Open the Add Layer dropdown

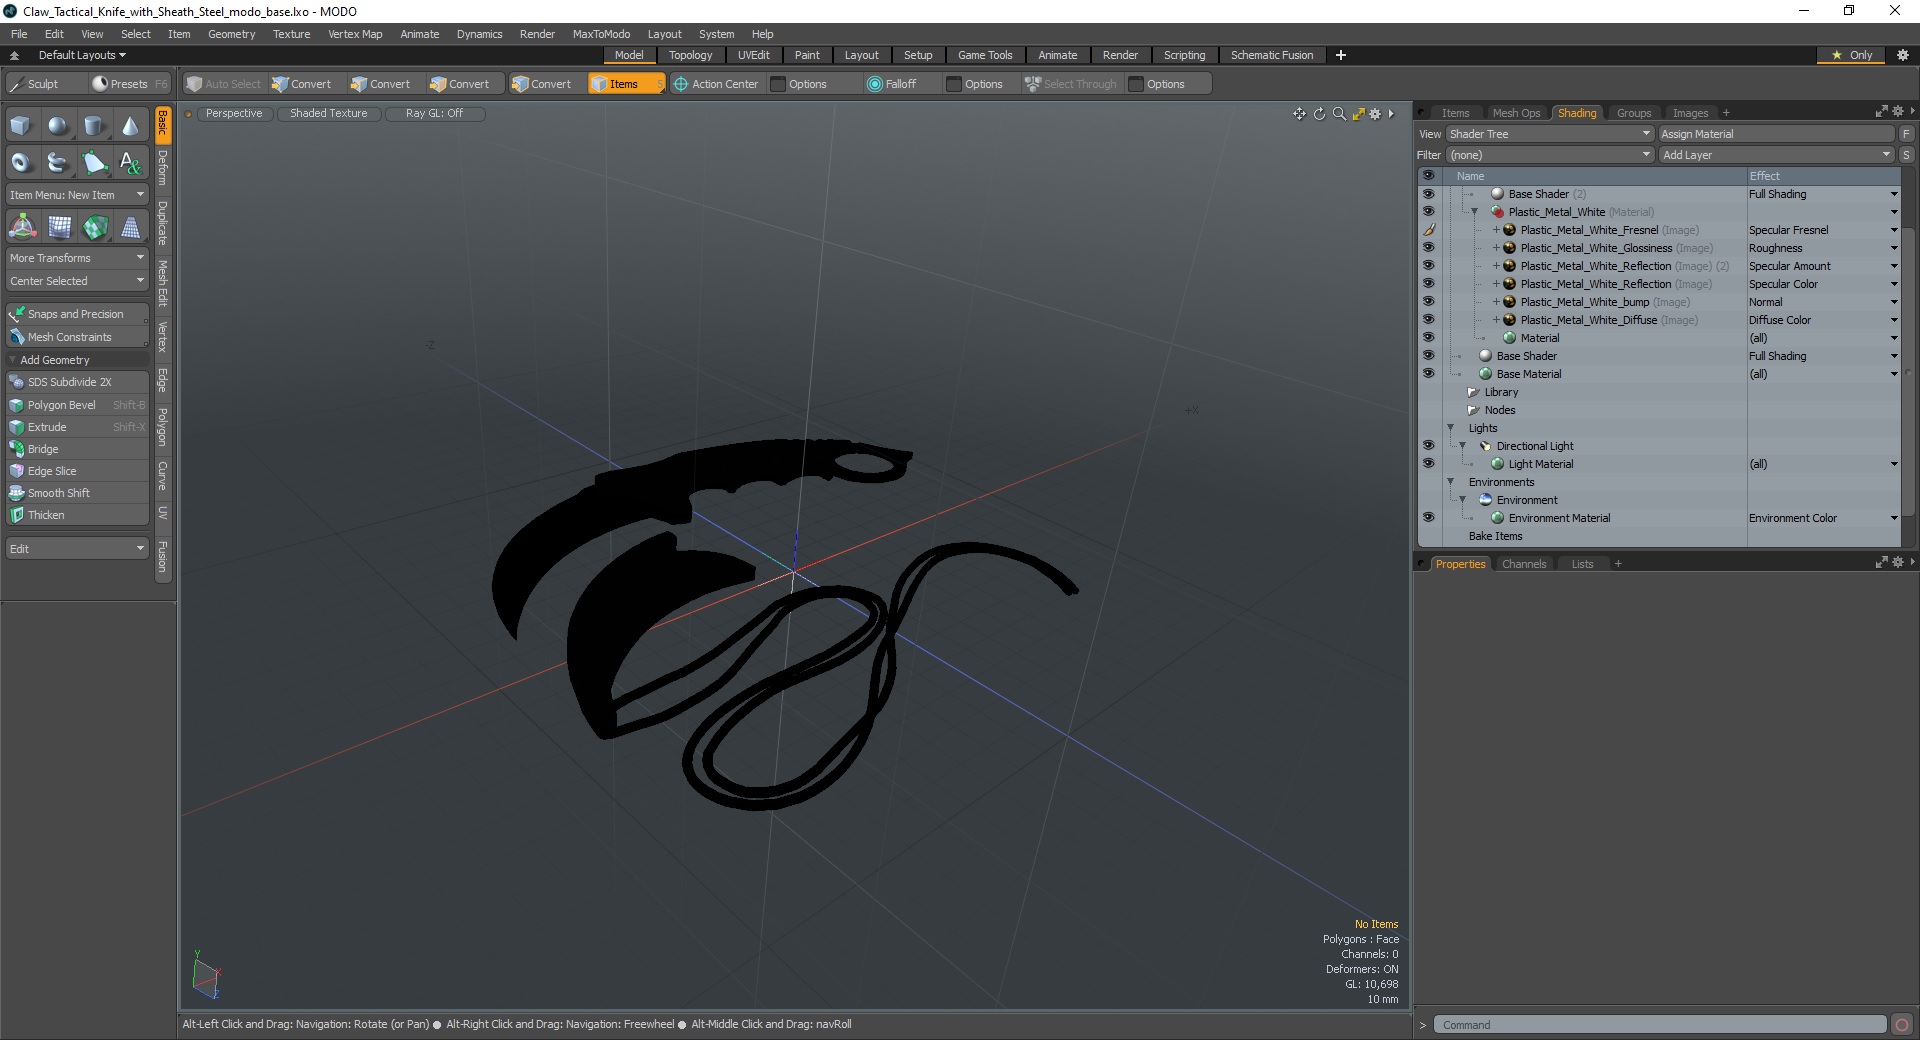point(1776,155)
